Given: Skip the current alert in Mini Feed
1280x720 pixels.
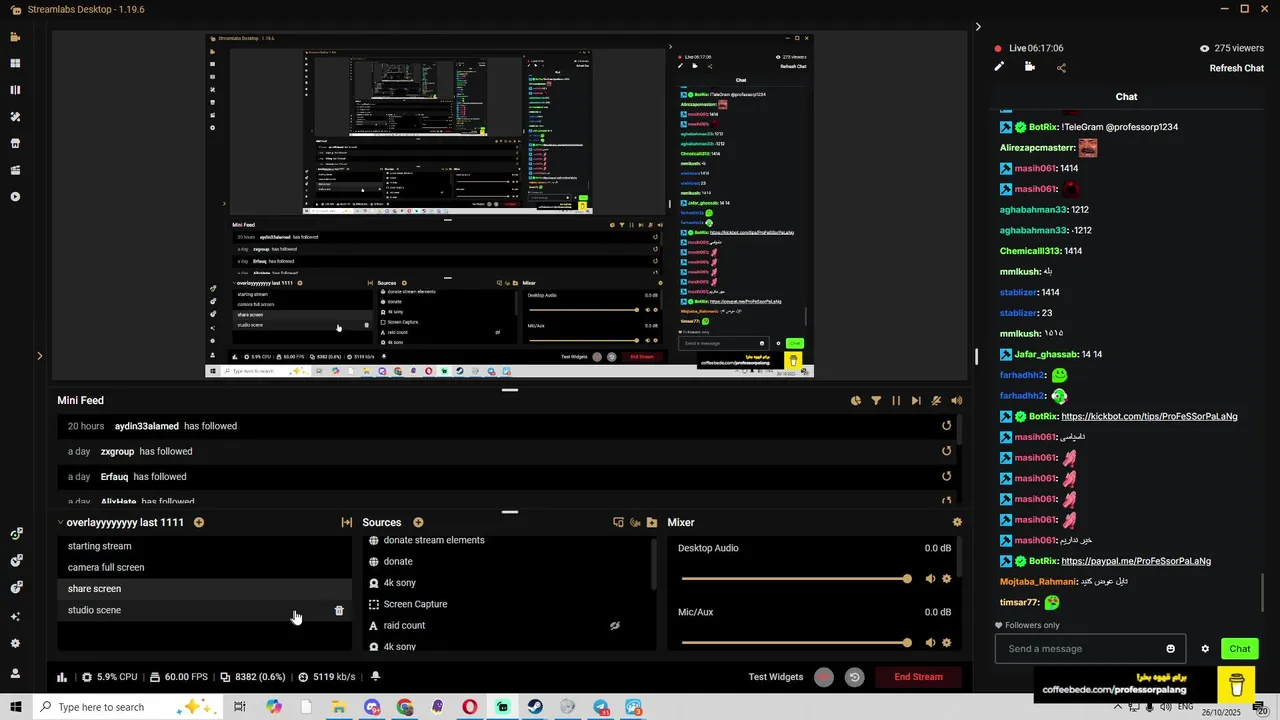Looking at the screenshot, I should (916, 401).
